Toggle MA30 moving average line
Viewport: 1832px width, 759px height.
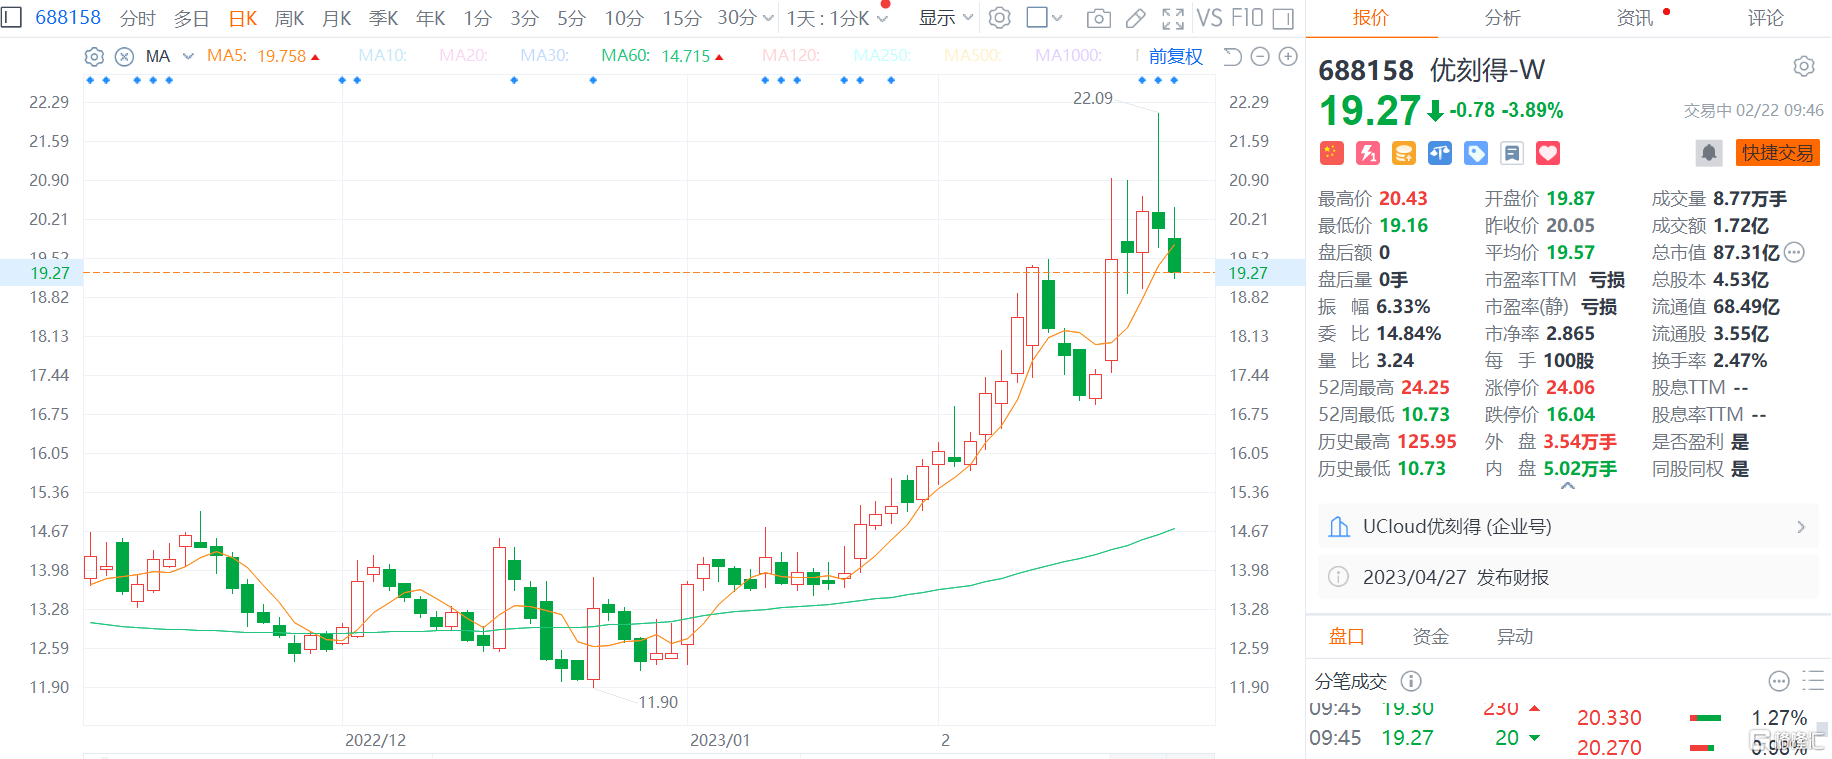pos(545,56)
